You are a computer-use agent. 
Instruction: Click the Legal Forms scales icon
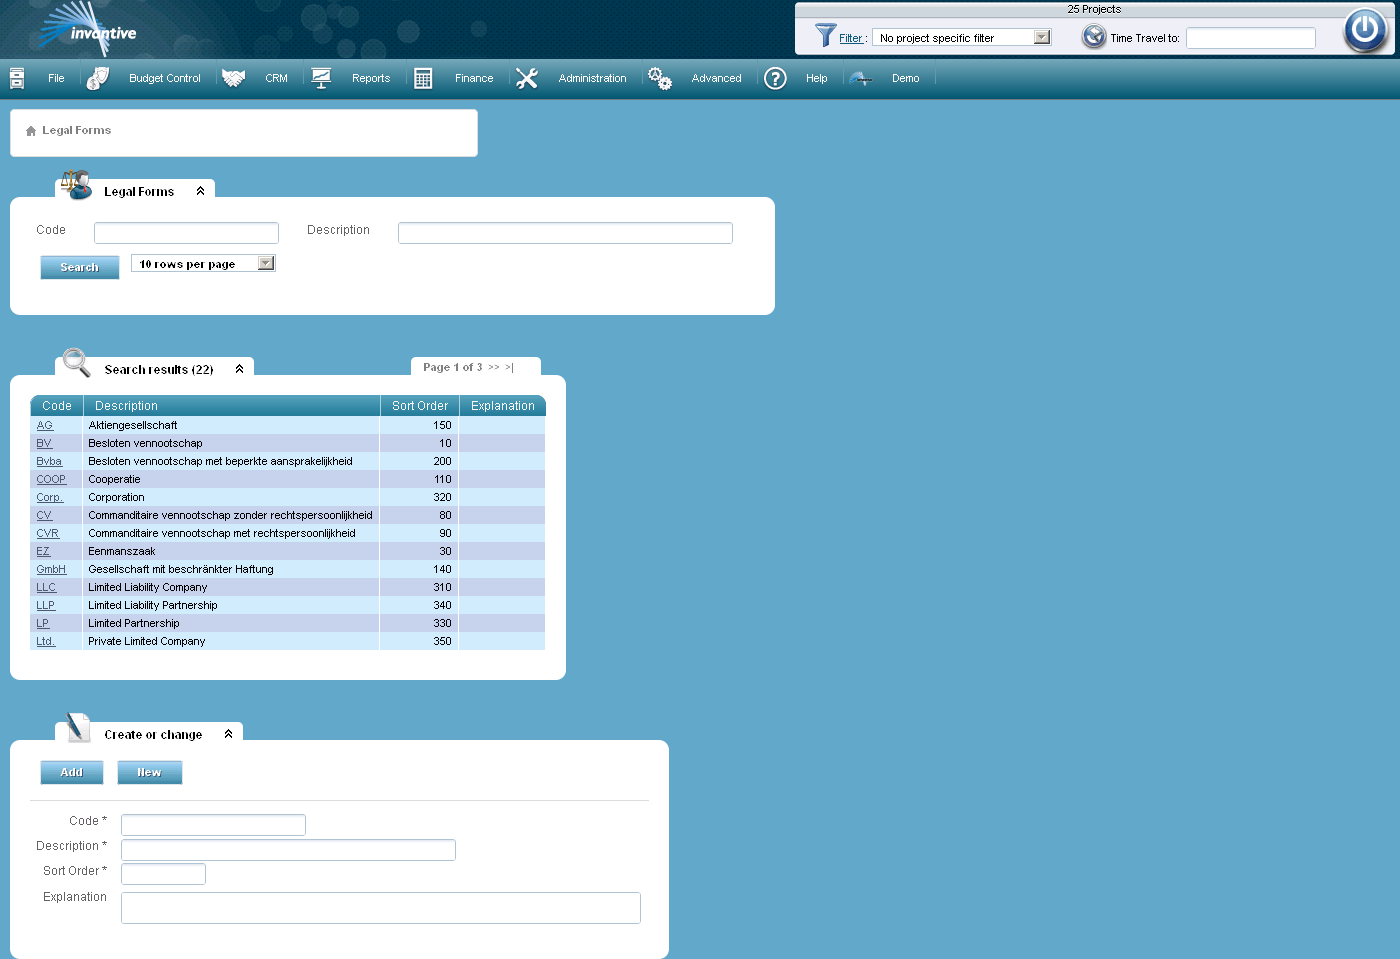[76, 185]
